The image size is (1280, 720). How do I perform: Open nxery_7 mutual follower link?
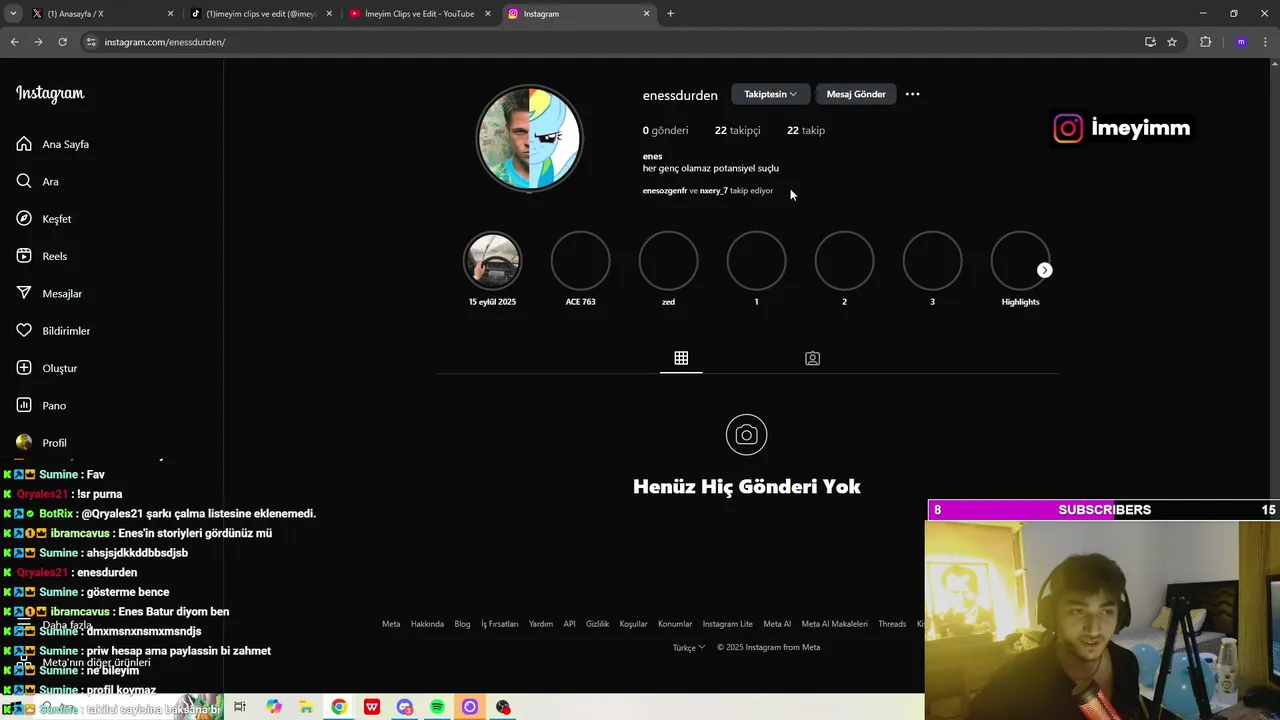coord(714,190)
